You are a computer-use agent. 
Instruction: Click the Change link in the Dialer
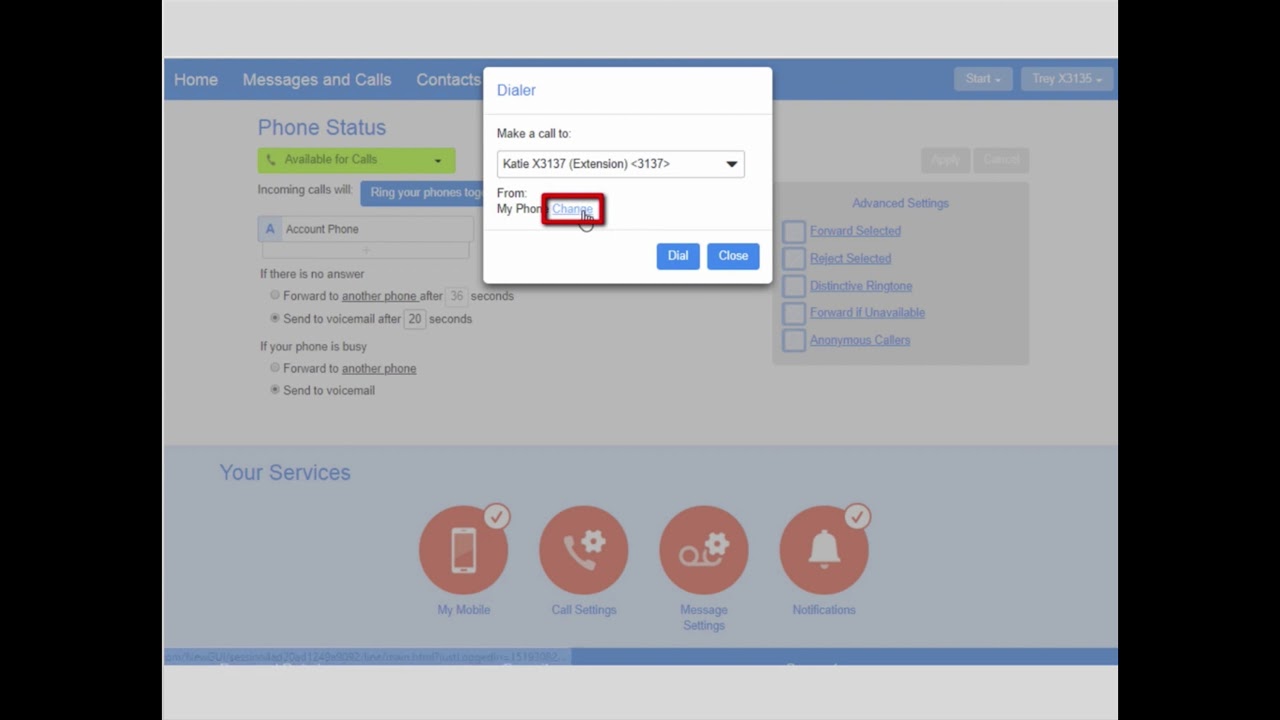(x=572, y=209)
